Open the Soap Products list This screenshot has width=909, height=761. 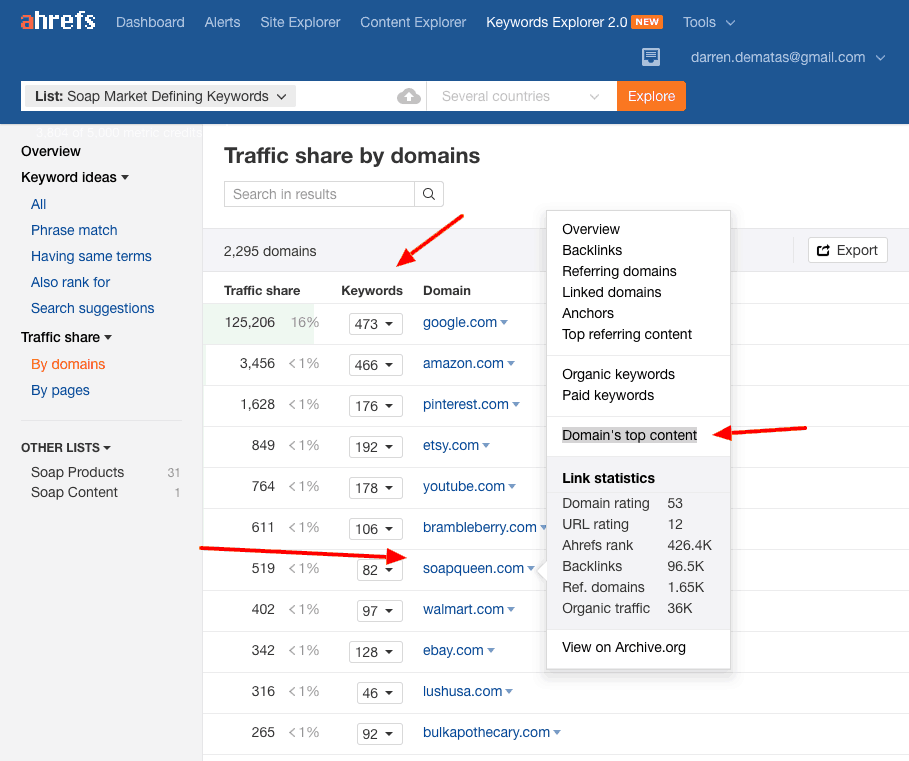77,471
